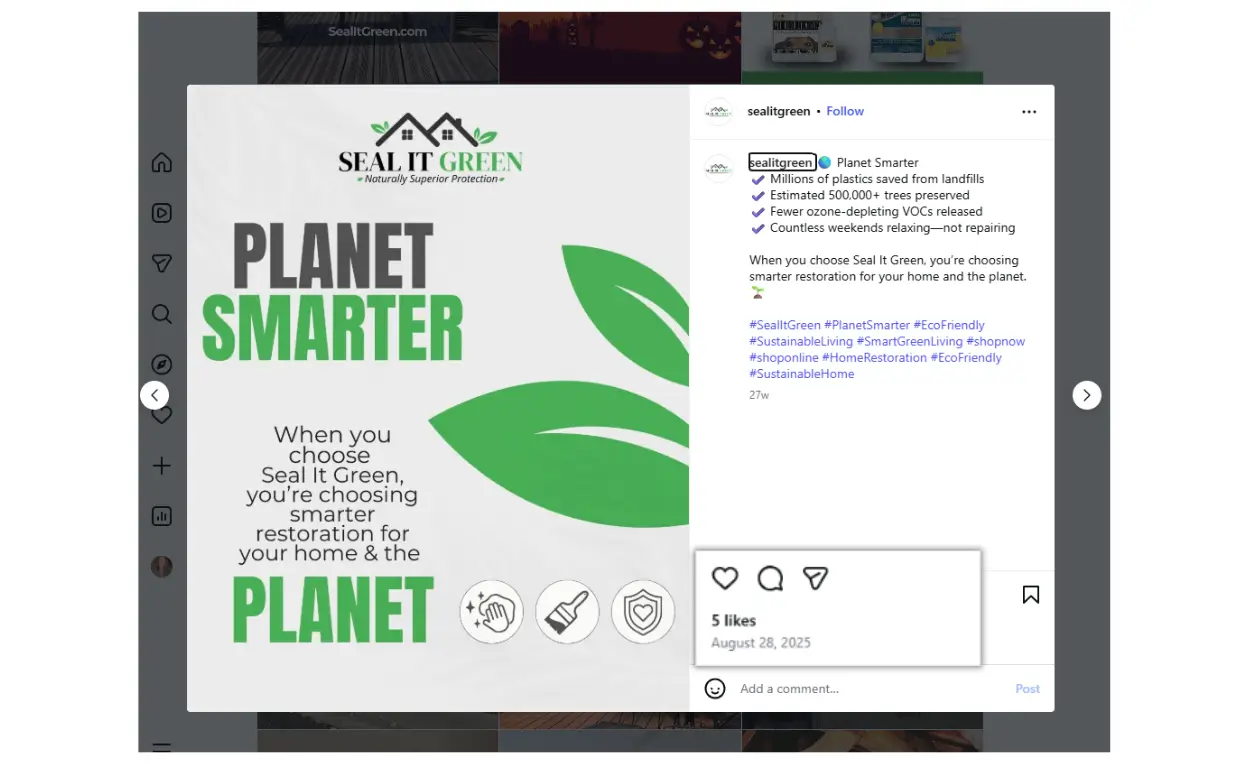The image size is (1248, 764).
Task: Open the #PlanetSmarter hashtag link
Action: click(x=867, y=325)
